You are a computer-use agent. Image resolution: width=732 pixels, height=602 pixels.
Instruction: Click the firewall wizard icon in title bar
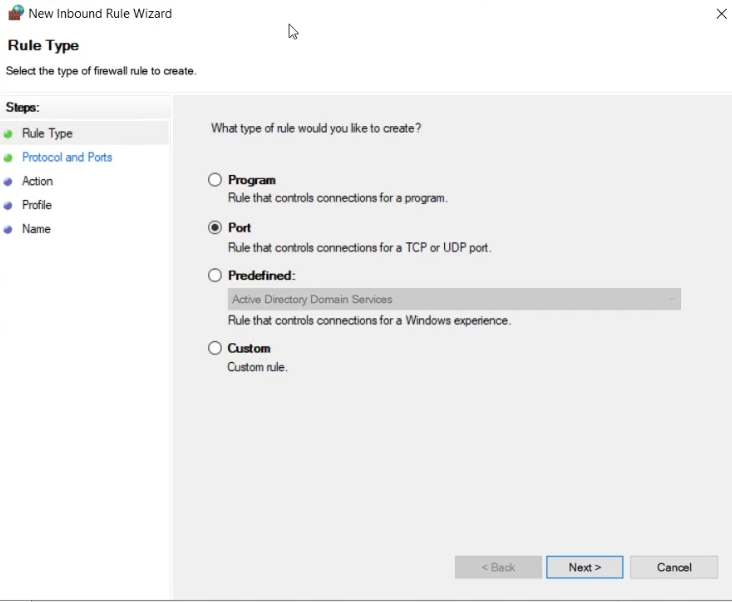point(15,14)
